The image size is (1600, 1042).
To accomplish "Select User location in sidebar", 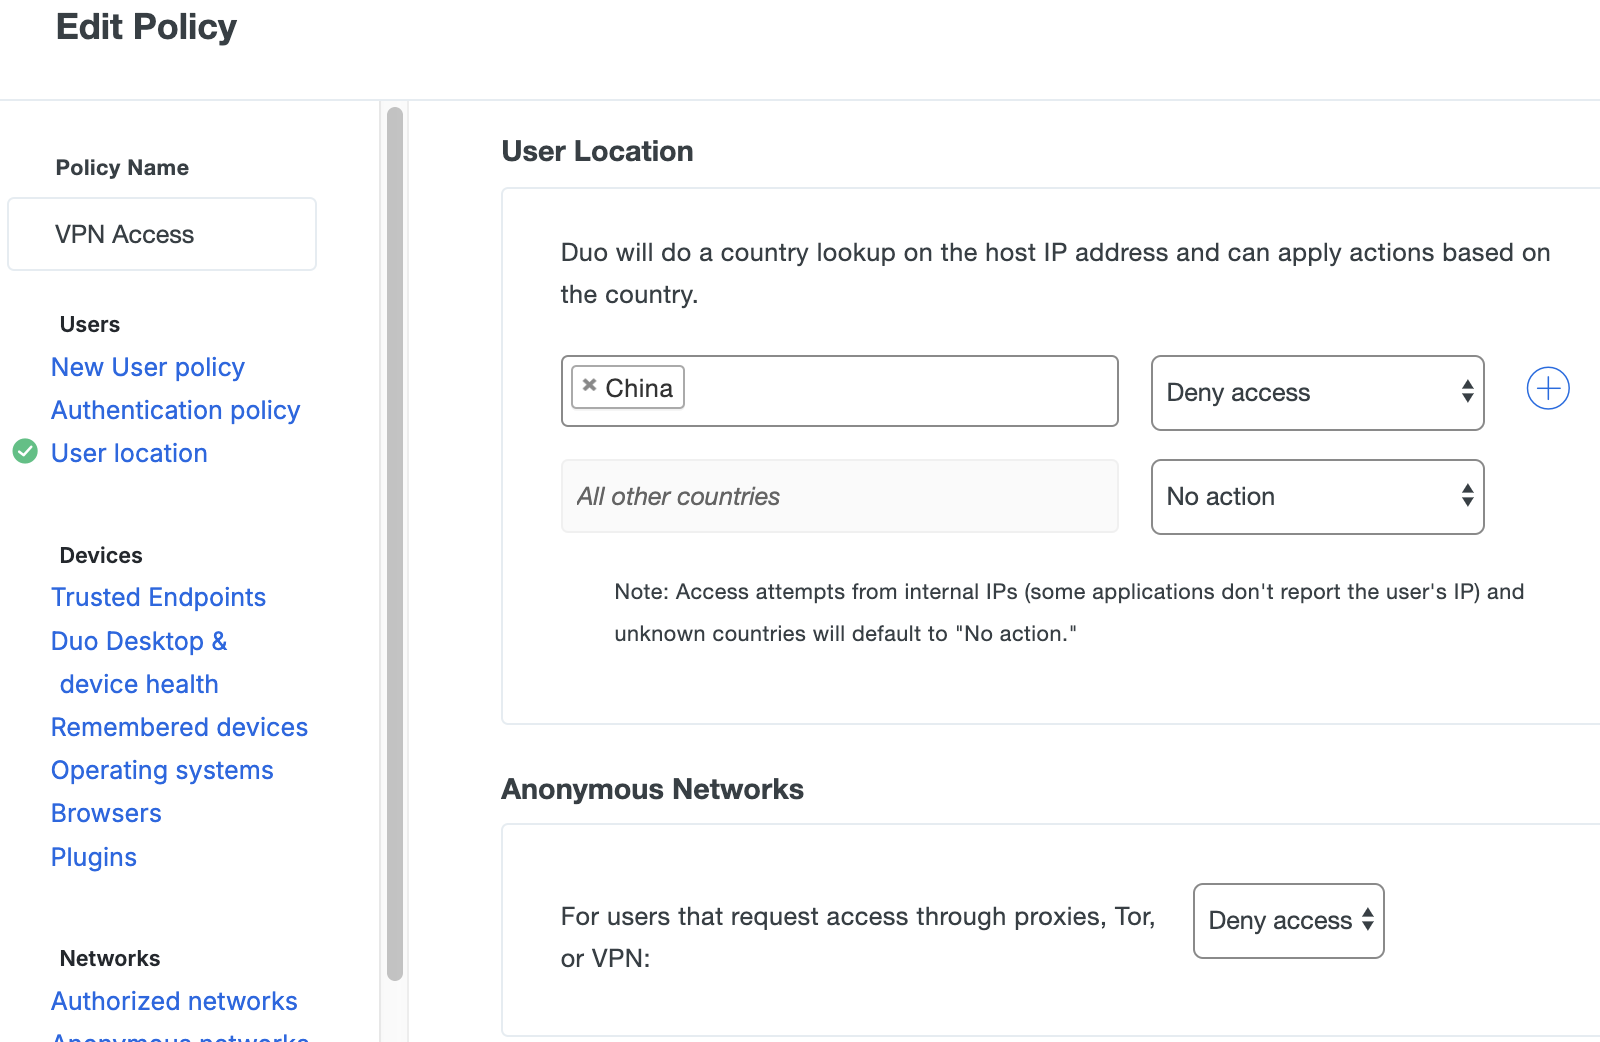I will click(128, 453).
